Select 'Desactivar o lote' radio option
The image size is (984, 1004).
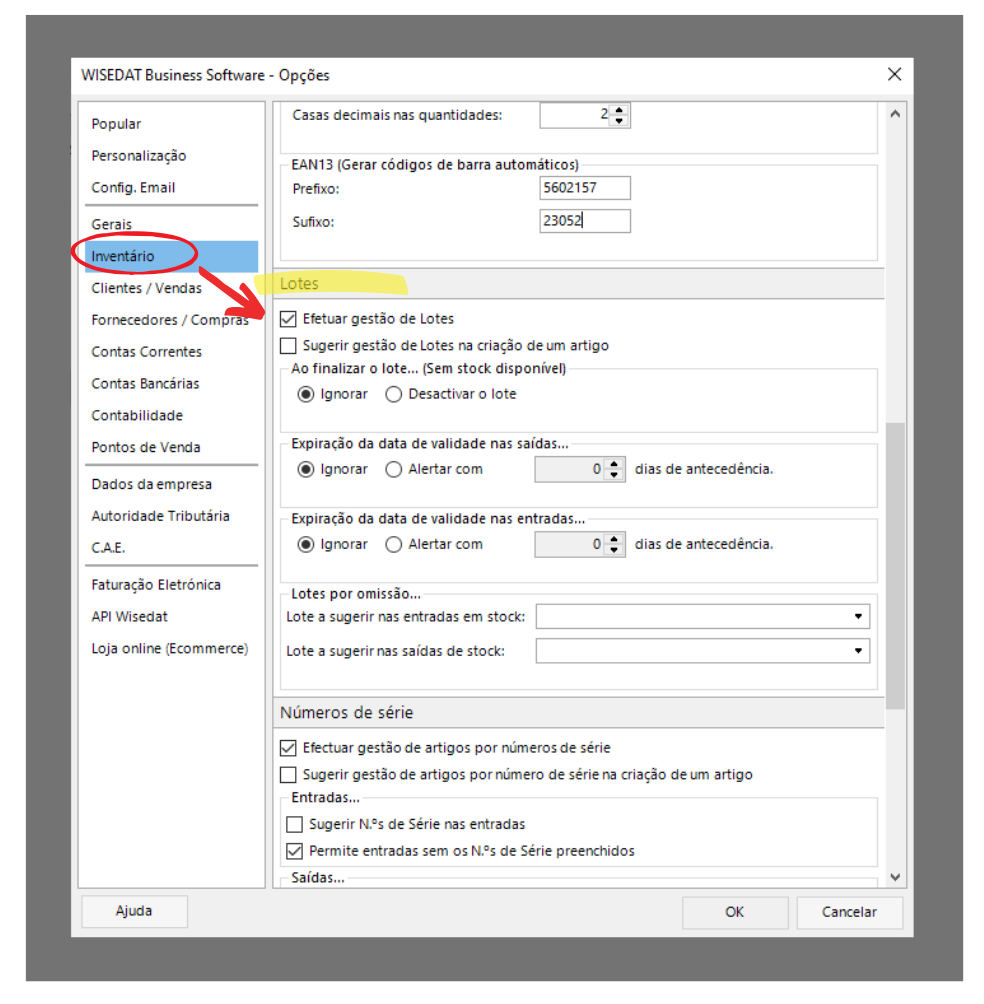coord(394,394)
